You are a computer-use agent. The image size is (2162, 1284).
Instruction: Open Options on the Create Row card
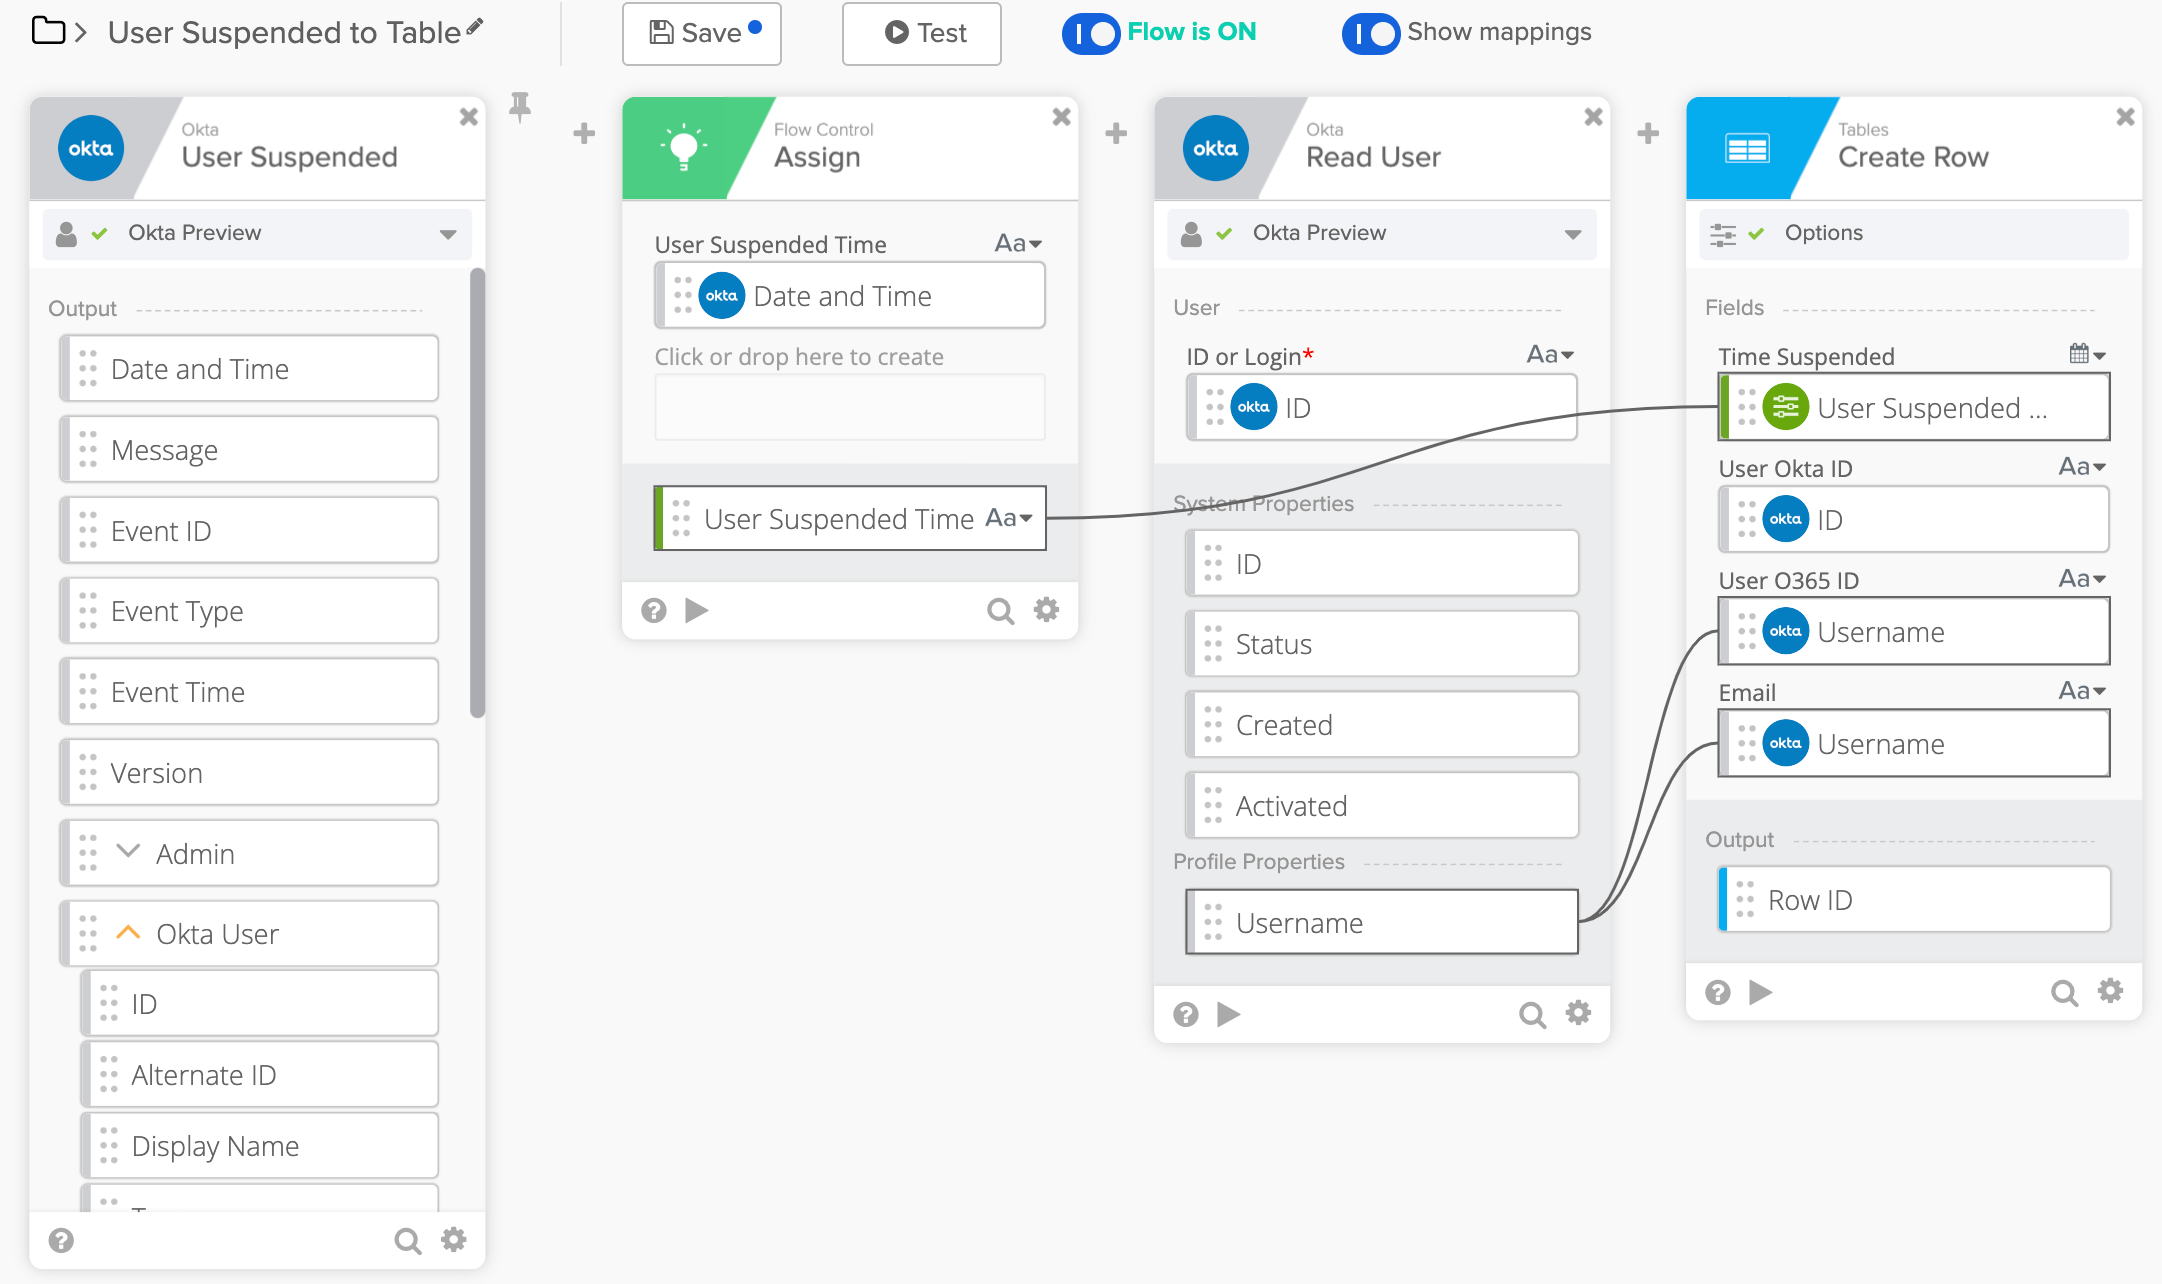pos(1822,233)
